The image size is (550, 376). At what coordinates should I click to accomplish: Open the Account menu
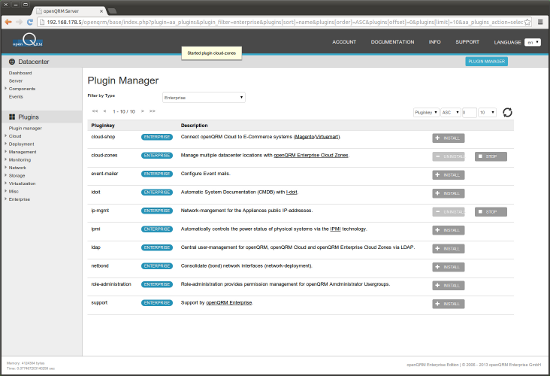pyautogui.click(x=344, y=42)
